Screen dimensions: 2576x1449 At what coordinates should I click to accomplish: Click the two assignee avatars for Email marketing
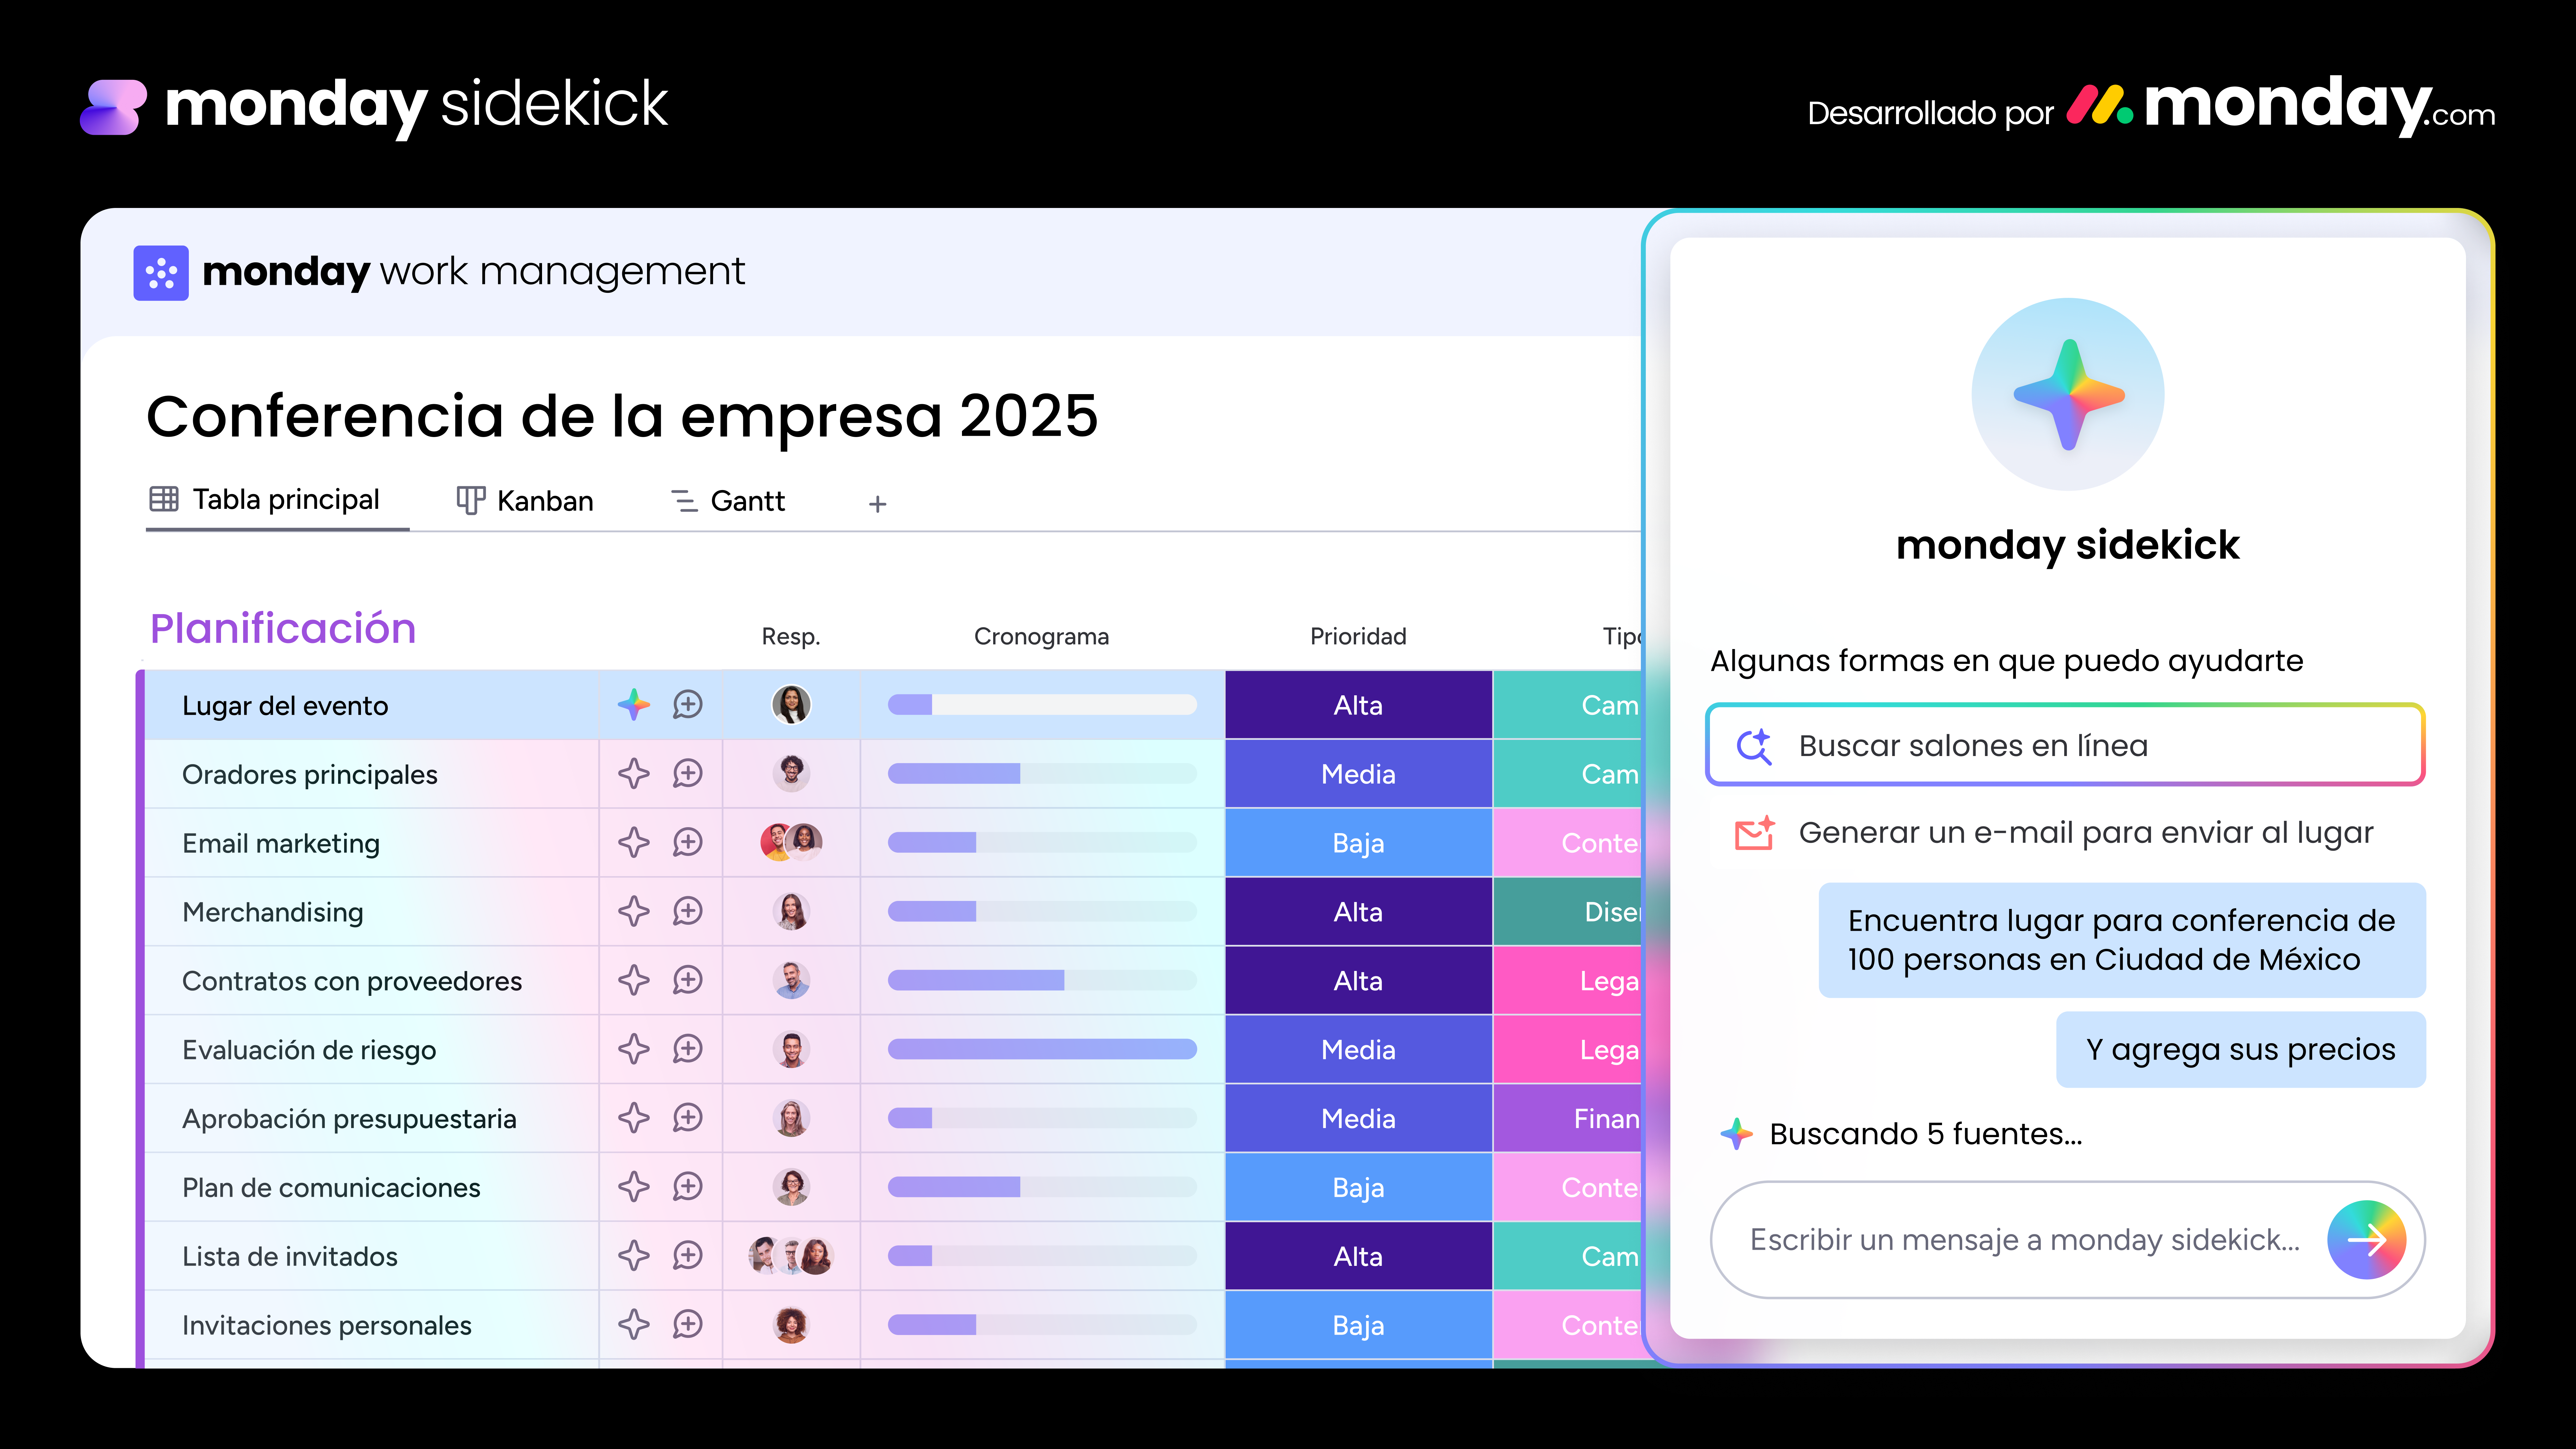pyautogui.click(x=791, y=843)
